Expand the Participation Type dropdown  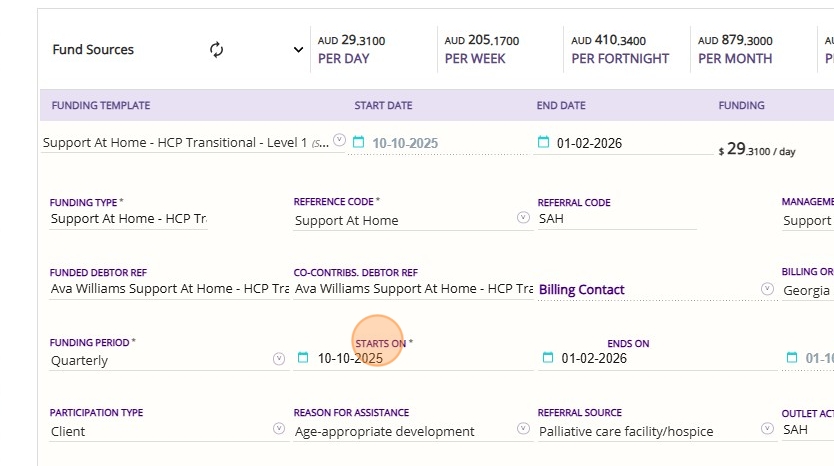[x=279, y=428]
